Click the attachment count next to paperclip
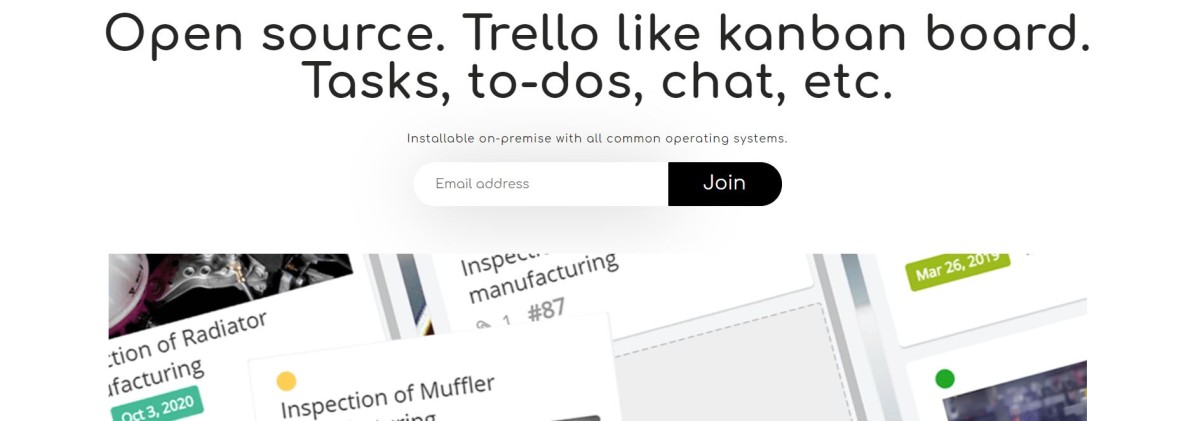Screen dimensions: 1200x421 pos(506,321)
